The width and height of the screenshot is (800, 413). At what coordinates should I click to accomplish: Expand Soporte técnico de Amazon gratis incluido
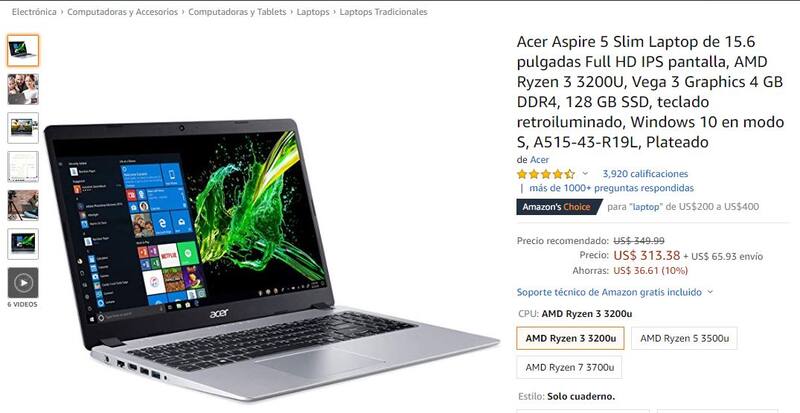[614, 293]
